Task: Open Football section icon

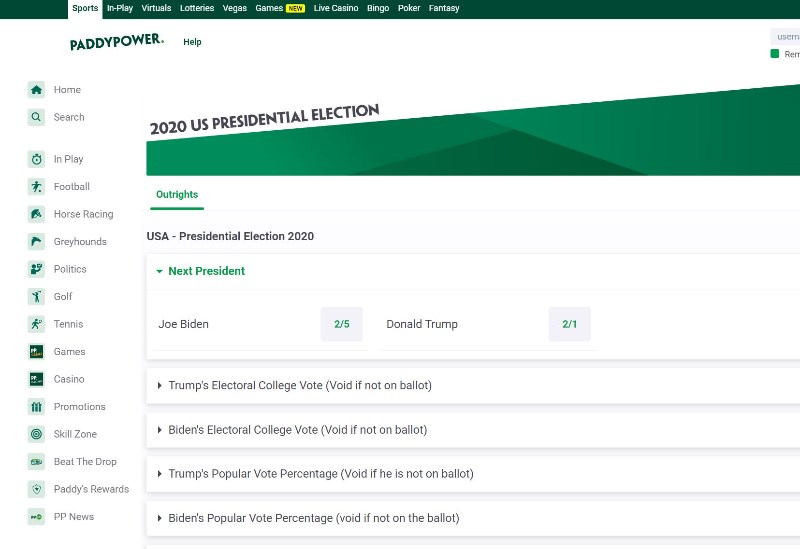Action: pyautogui.click(x=36, y=187)
